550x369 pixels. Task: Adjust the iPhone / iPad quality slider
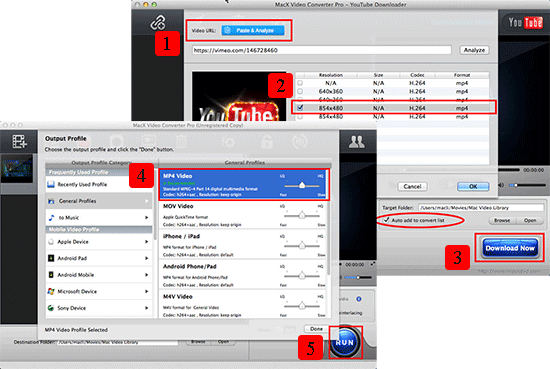point(302,246)
